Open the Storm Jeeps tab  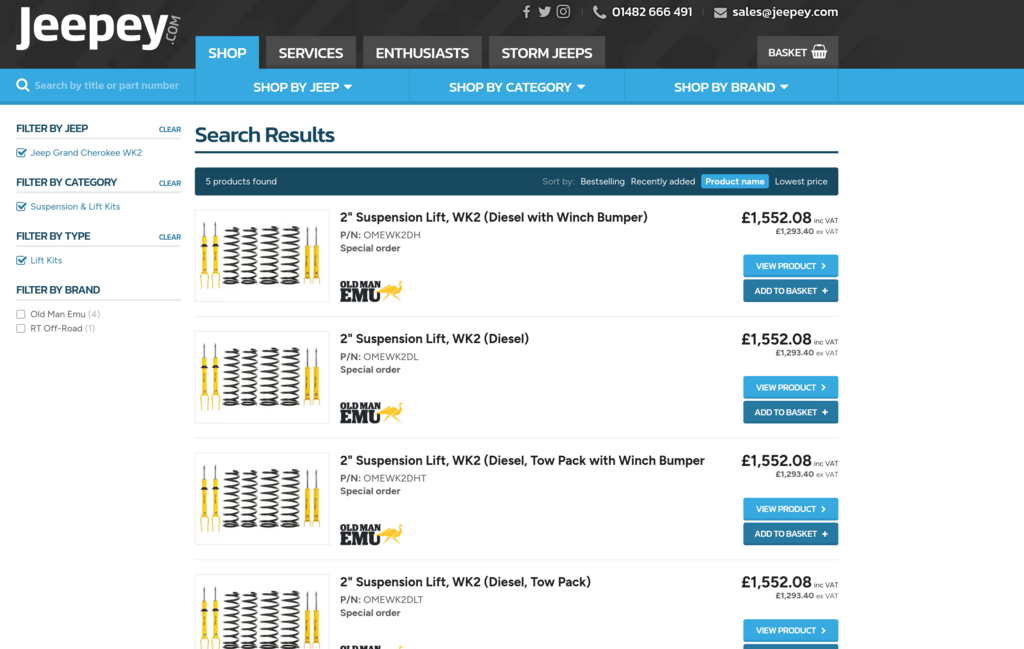point(547,53)
